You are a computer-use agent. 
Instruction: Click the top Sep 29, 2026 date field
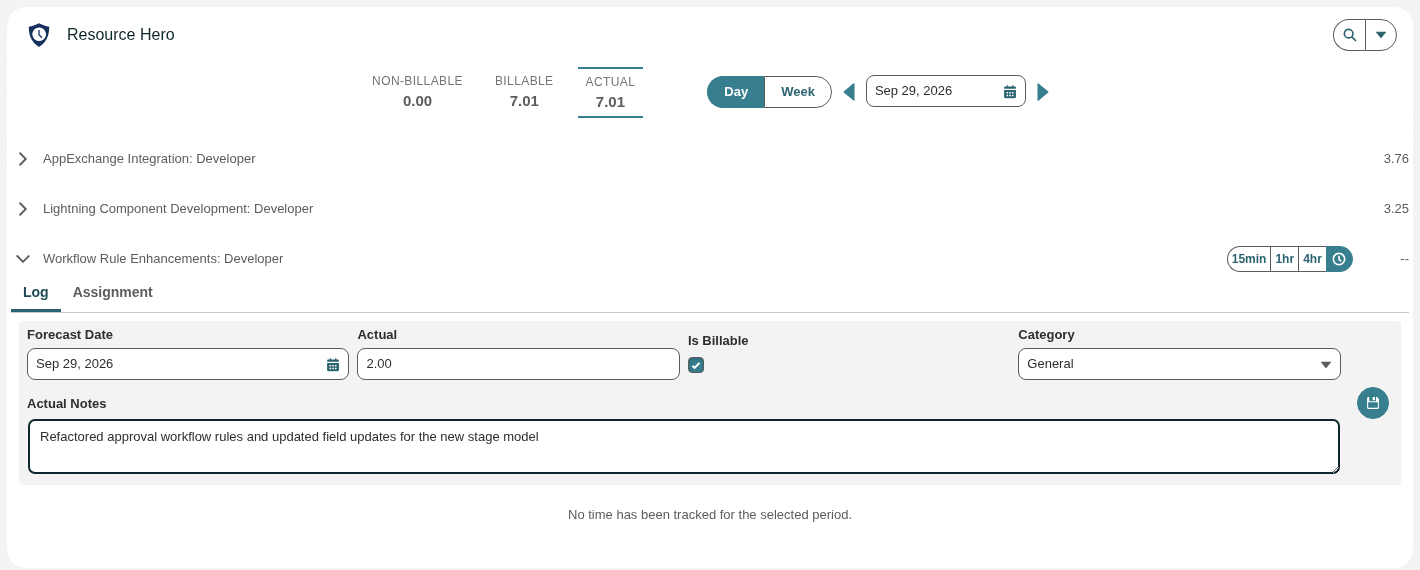[946, 91]
